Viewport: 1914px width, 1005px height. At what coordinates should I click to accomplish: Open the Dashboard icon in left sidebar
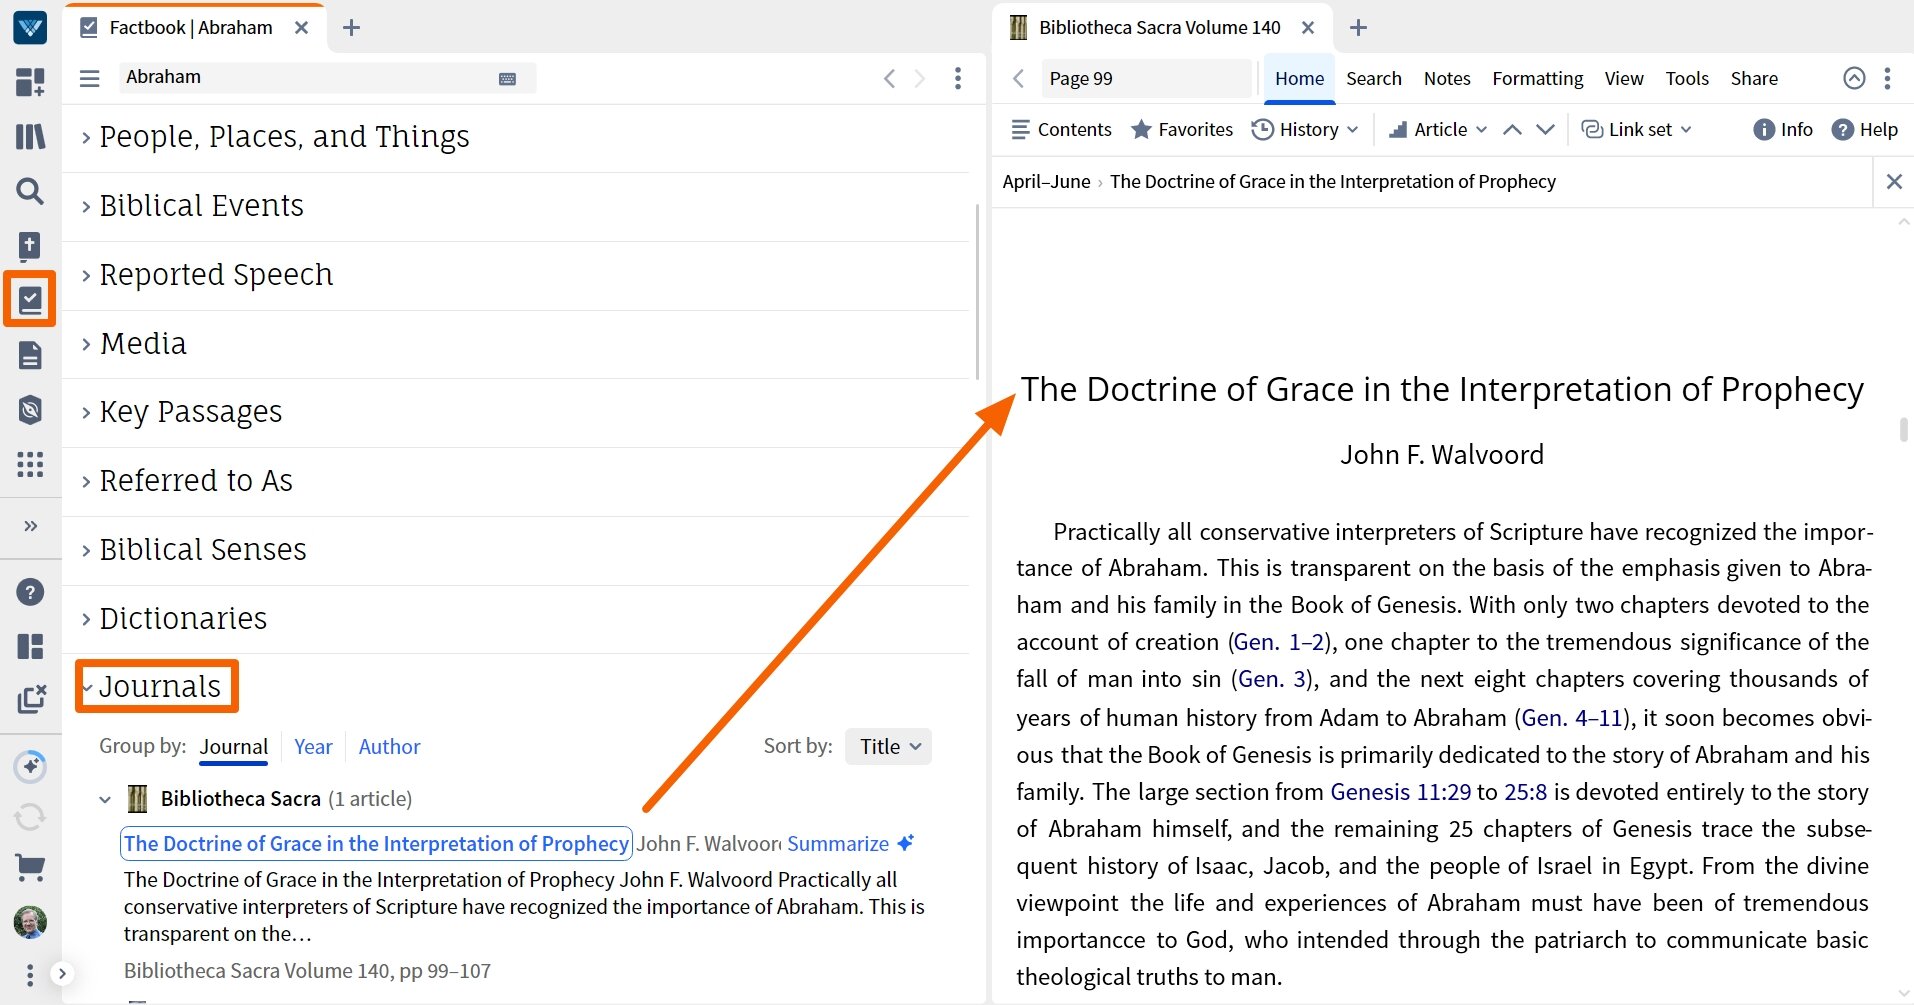pyautogui.click(x=30, y=82)
